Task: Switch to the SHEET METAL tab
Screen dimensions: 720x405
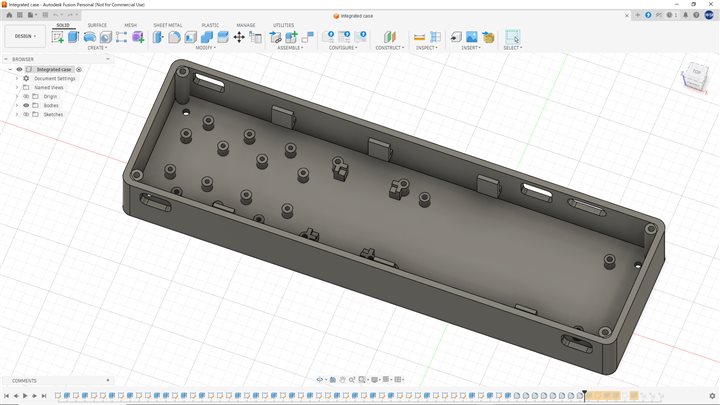Action: click(x=168, y=25)
